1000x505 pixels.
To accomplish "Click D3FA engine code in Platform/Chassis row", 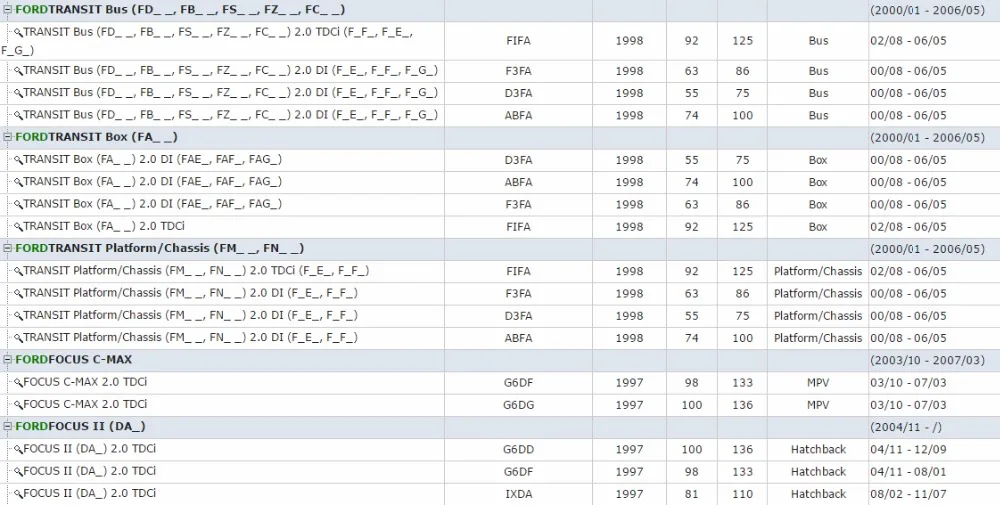I will [518, 316].
